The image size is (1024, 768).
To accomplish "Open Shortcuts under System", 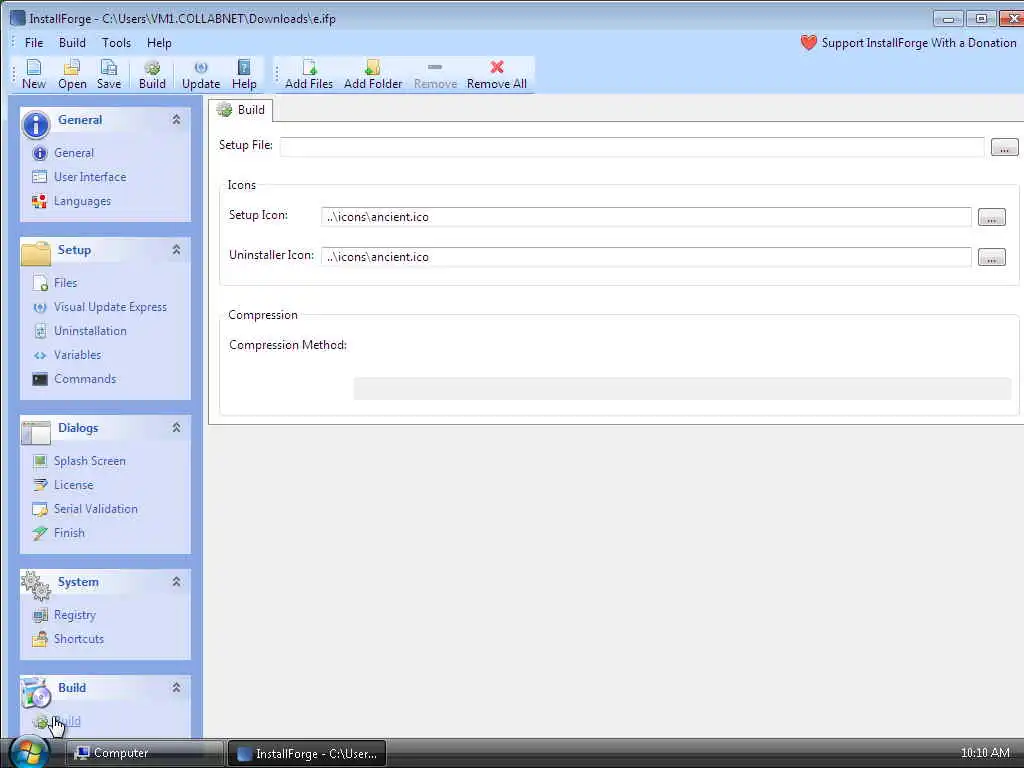I will point(68,639).
